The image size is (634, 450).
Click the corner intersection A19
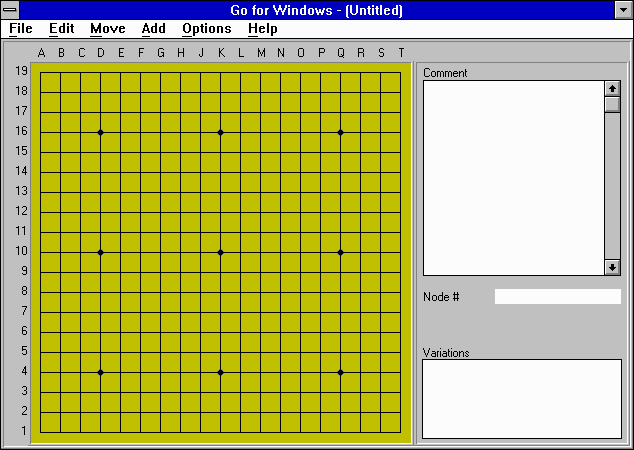40,73
